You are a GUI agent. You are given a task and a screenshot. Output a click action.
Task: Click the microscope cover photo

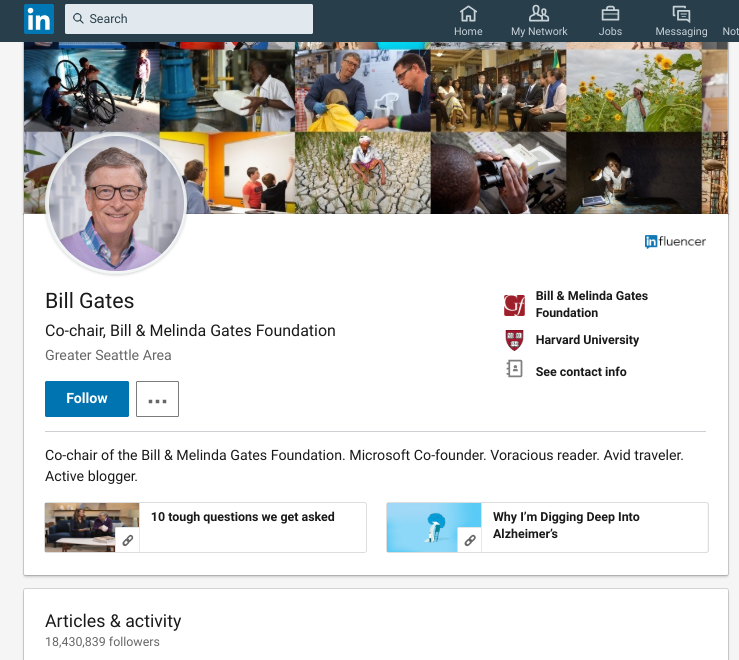pyautogui.click(x=499, y=173)
